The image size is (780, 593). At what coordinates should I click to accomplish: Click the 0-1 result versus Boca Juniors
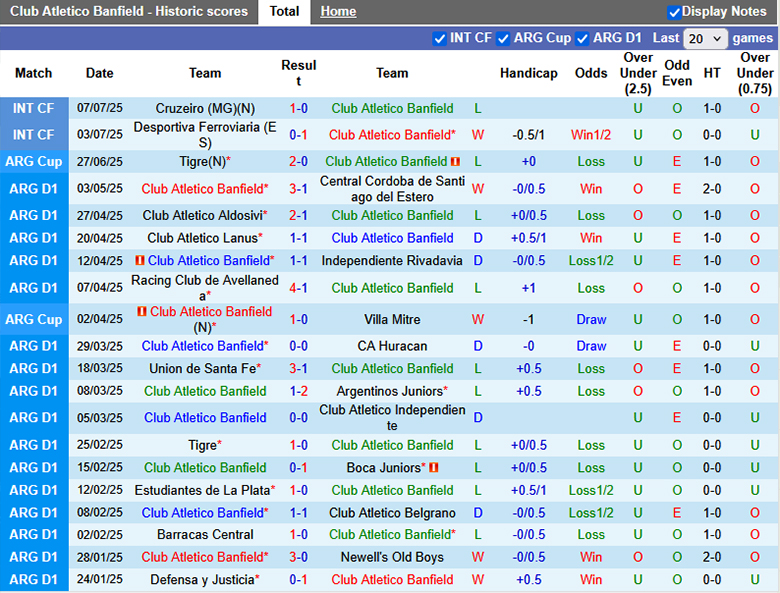click(x=298, y=467)
